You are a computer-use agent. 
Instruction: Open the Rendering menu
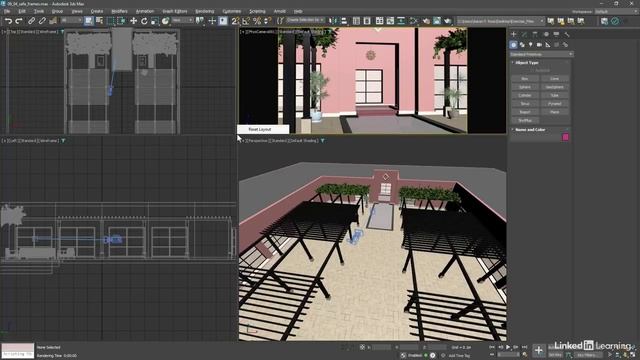coord(204,11)
